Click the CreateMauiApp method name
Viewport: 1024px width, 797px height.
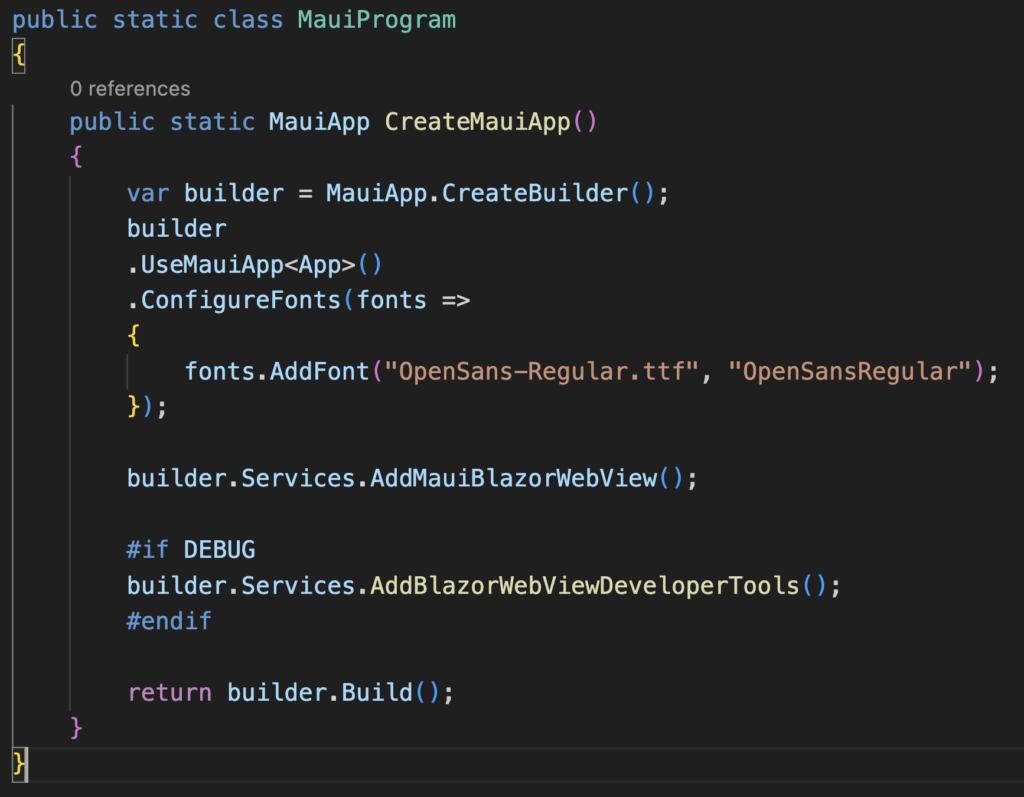coord(478,122)
